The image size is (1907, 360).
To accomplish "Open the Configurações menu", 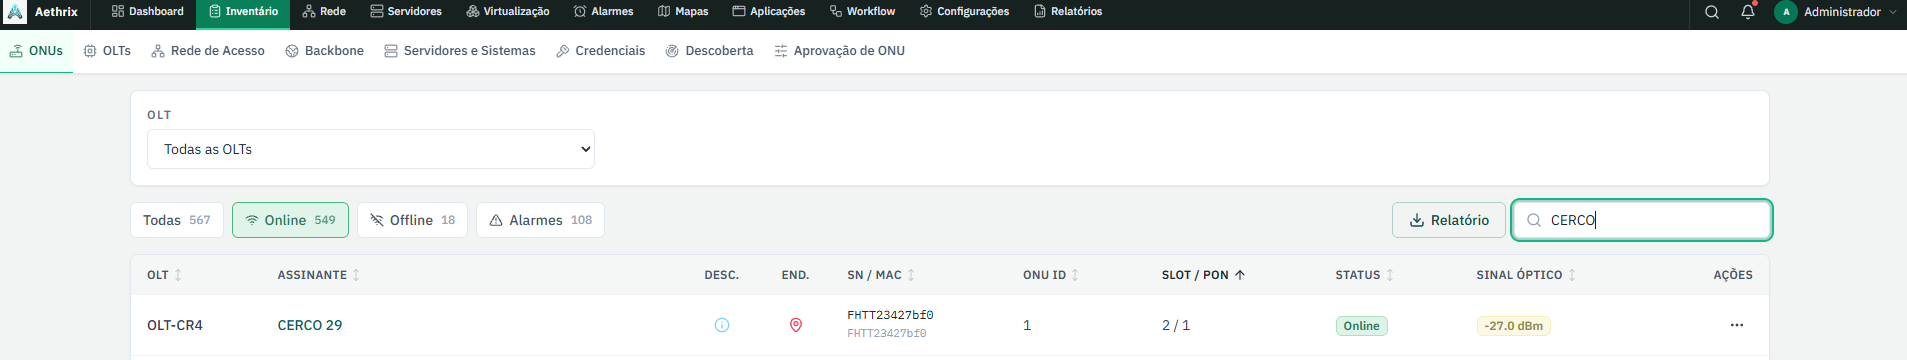I will click(964, 12).
